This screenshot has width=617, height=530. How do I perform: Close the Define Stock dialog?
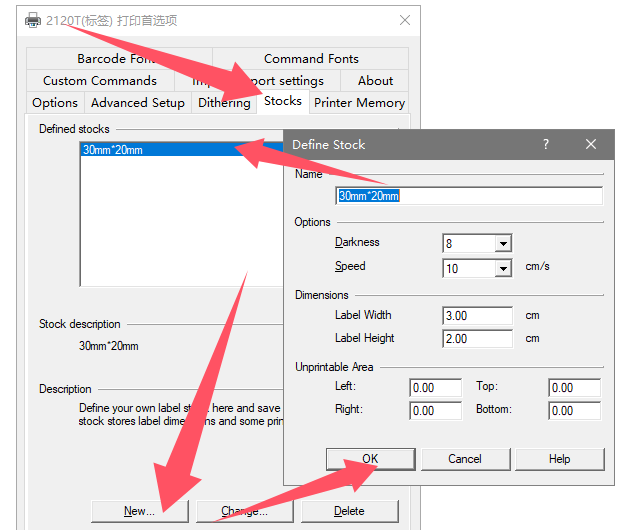[590, 145]
